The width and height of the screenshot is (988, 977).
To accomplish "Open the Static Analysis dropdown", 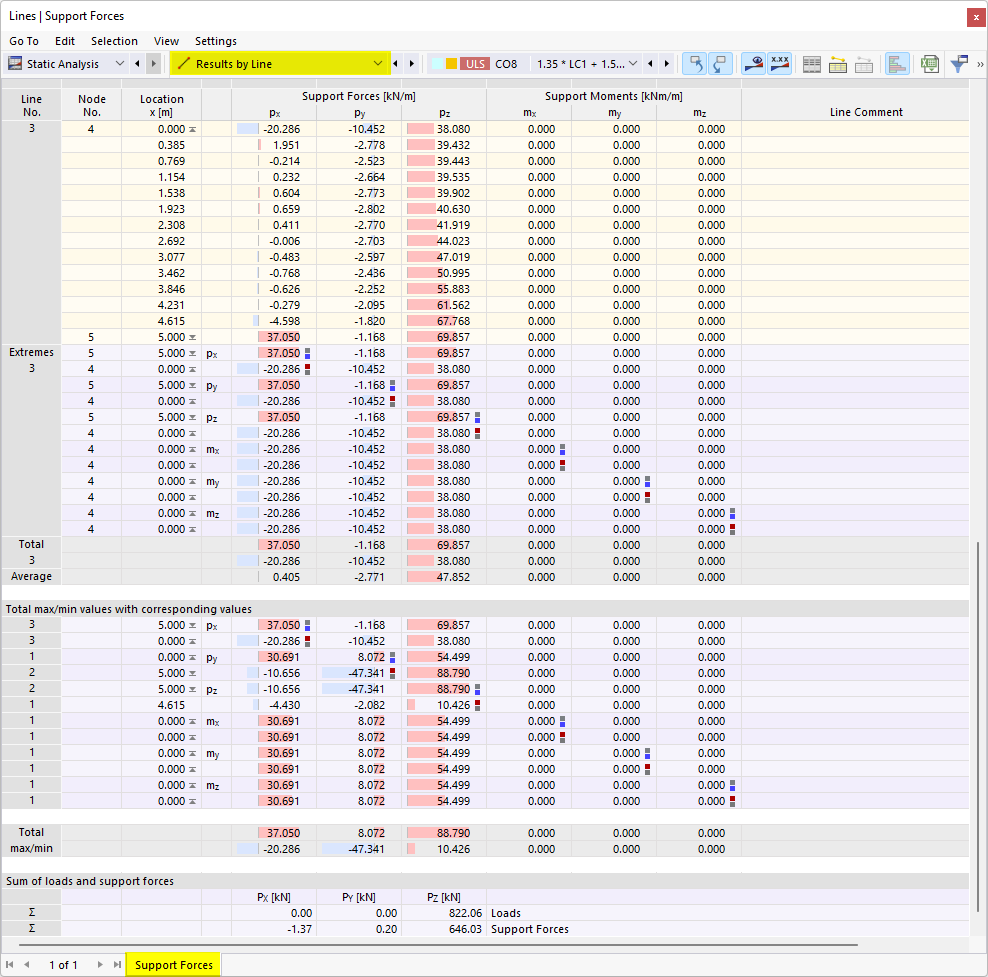I will click(x=120, y=63).
